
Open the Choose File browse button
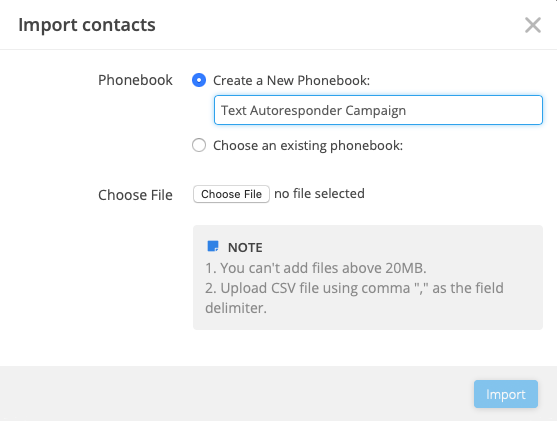[x=231, y=194]
